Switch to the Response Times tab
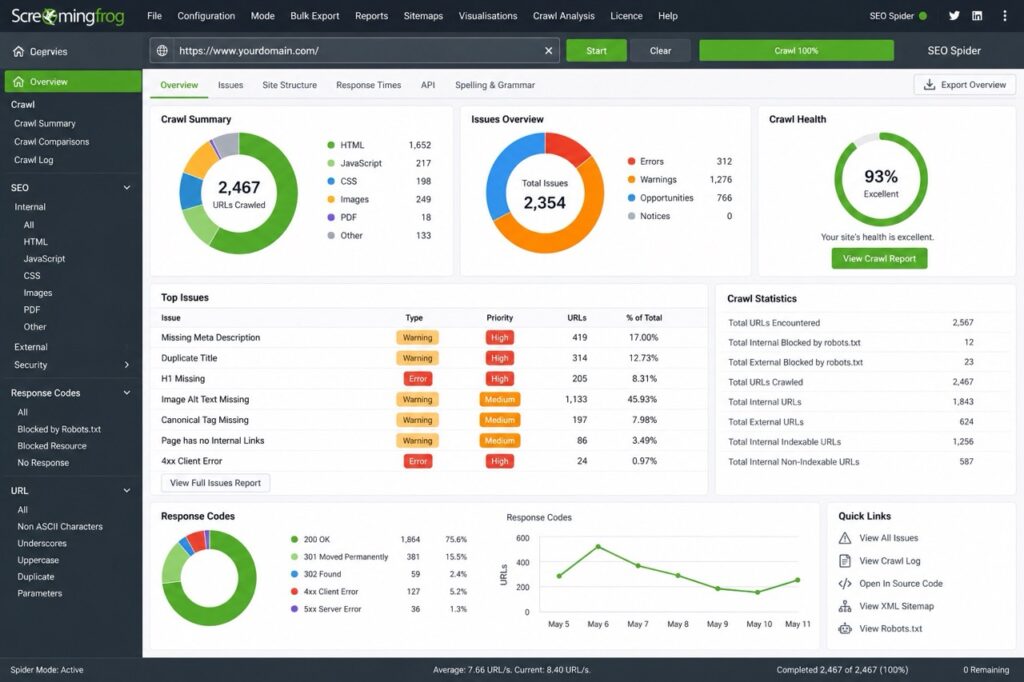The height and width of the screenshot is (682, 1024). (x=368, y=85)
